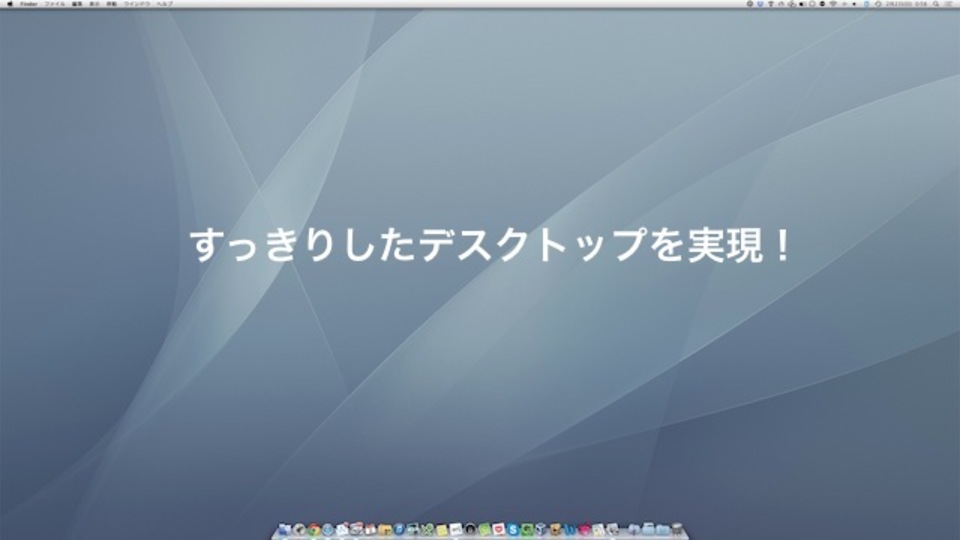Image resolution: width=960 pixels, height=540 pixels.
Task: Open the ヘルプ menu
Action: pyautogui.click(x=164, y=4)
